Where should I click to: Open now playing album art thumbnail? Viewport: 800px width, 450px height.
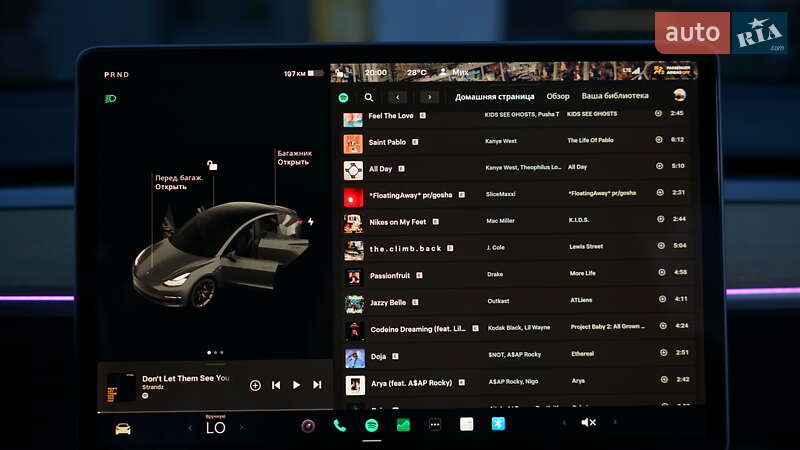tap(120, 387)
